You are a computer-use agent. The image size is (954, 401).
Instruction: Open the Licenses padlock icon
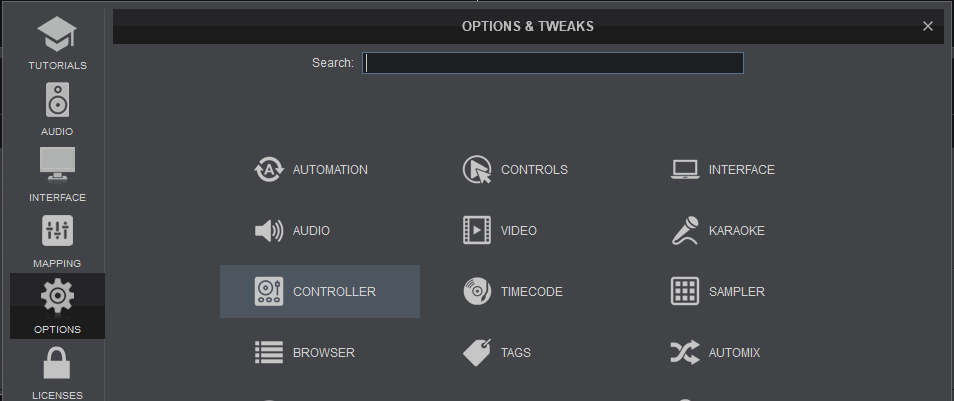(x=57, y=363)
